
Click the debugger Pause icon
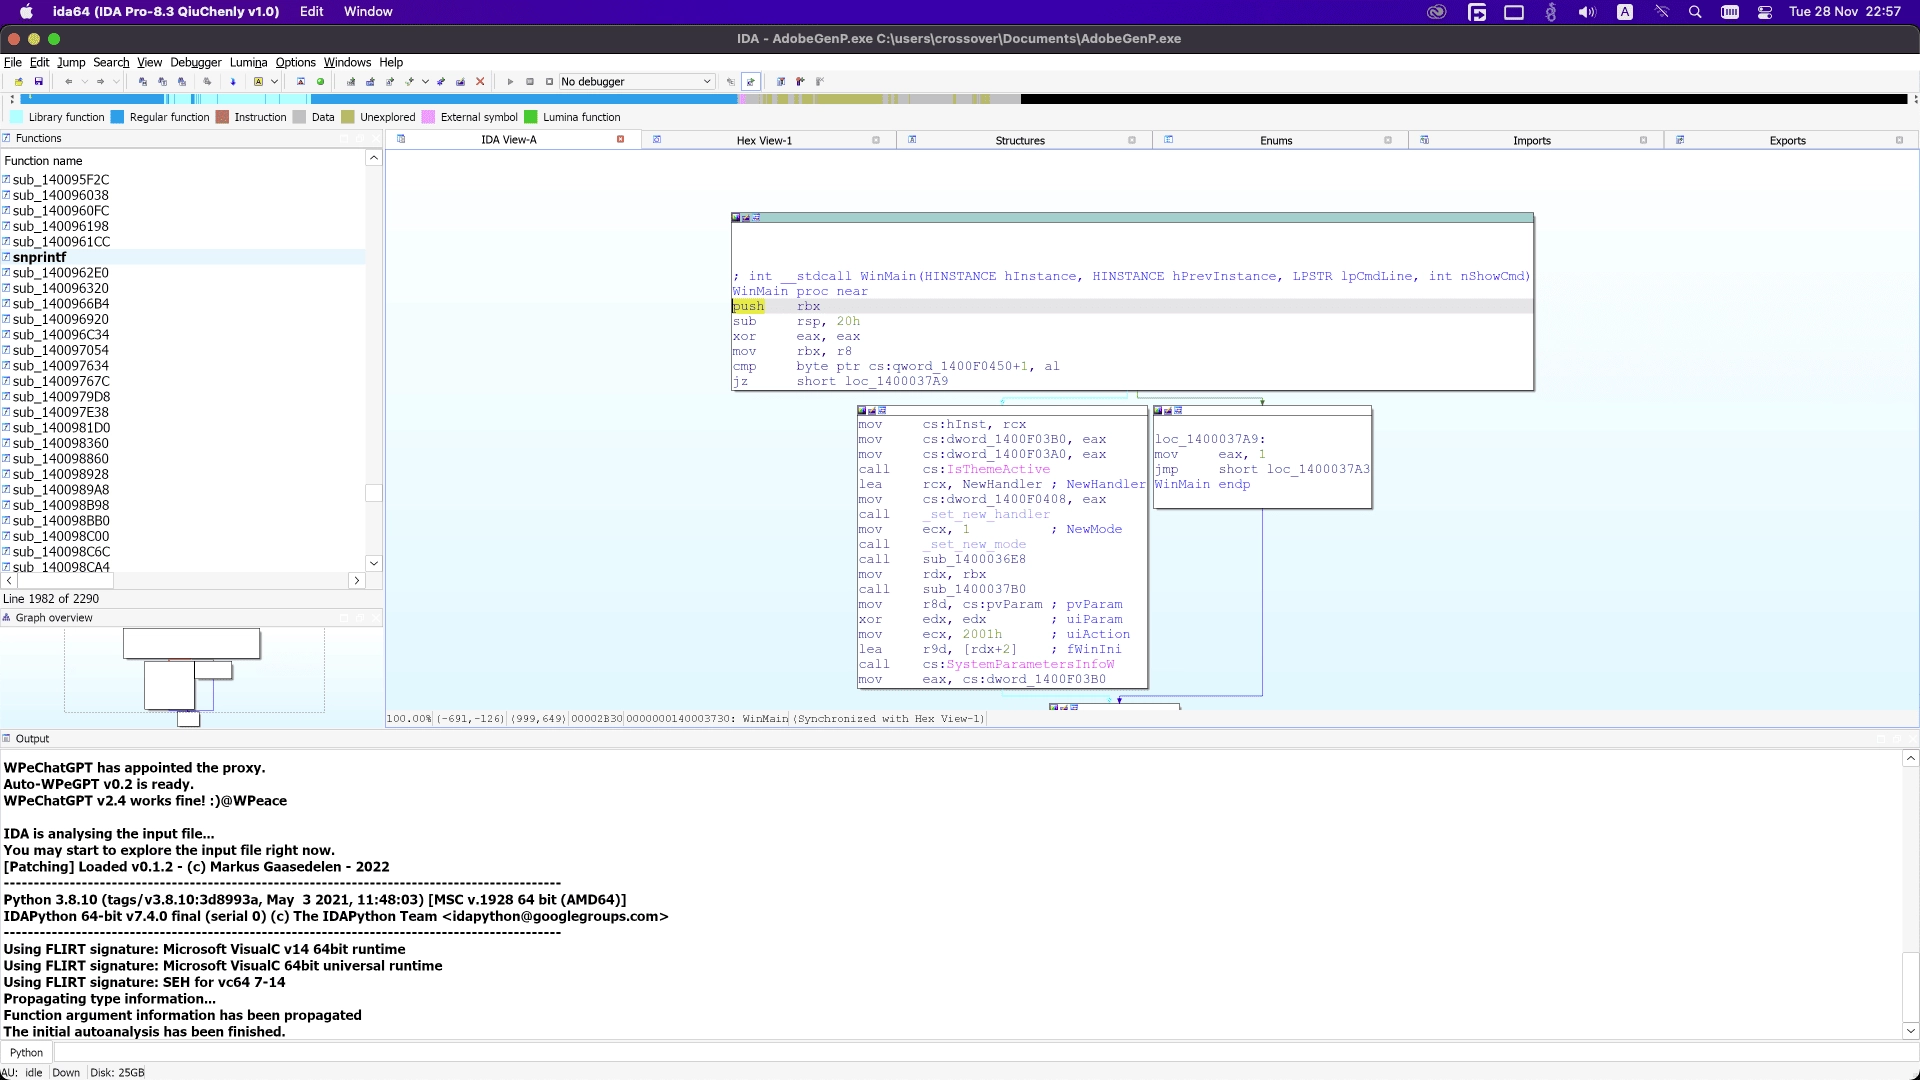click(x=530, y=82)
